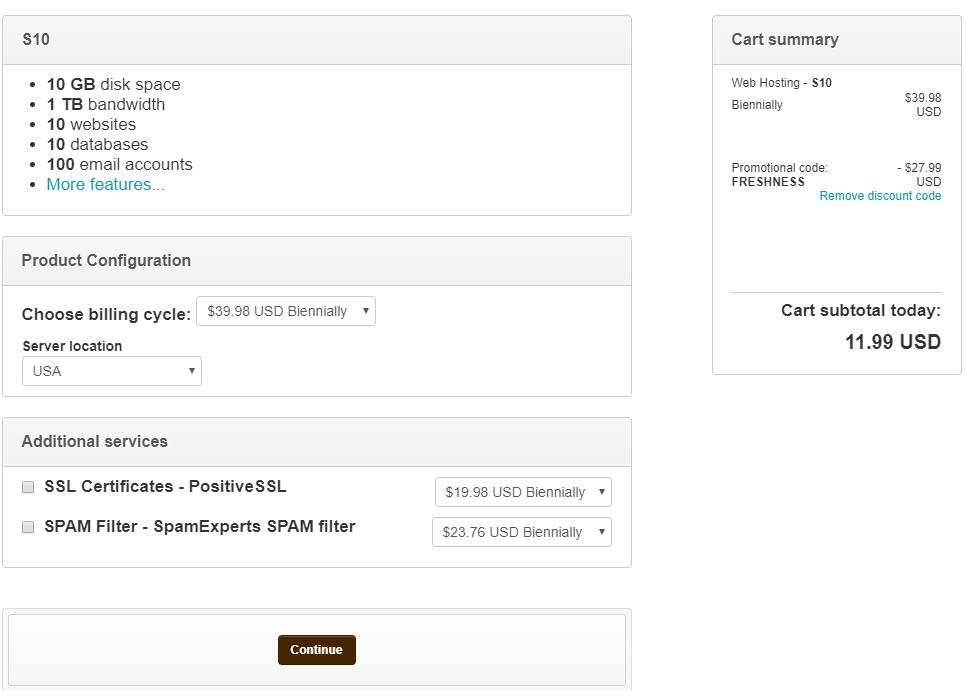Open the $23.76 USD Biennially SPAM dropdown
The image size is (966, 698).
point(521,532)
